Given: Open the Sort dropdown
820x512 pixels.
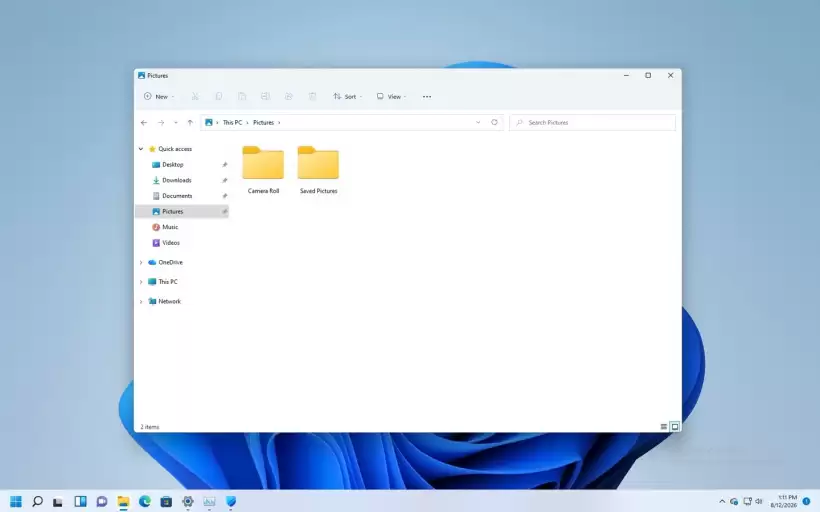Looking at the screenshot, I should (x=347, y=96).
